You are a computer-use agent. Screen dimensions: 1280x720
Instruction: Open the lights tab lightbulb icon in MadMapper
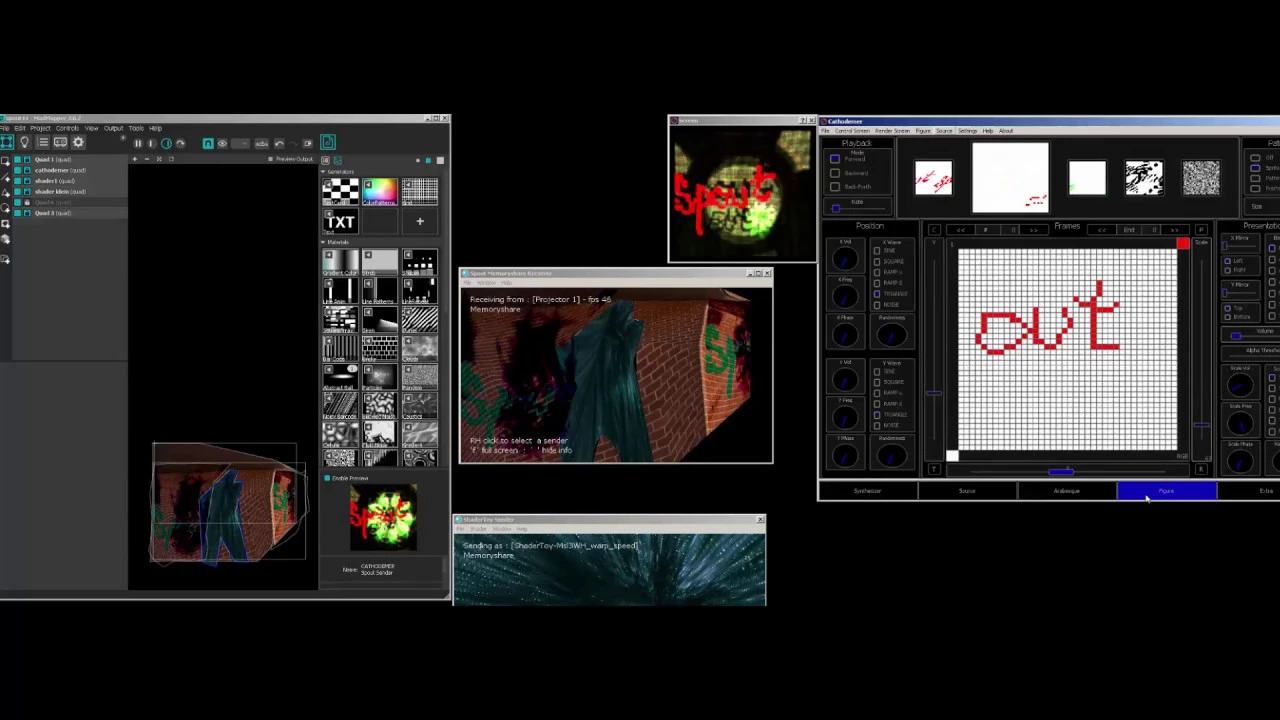click(x=25, y=142)
